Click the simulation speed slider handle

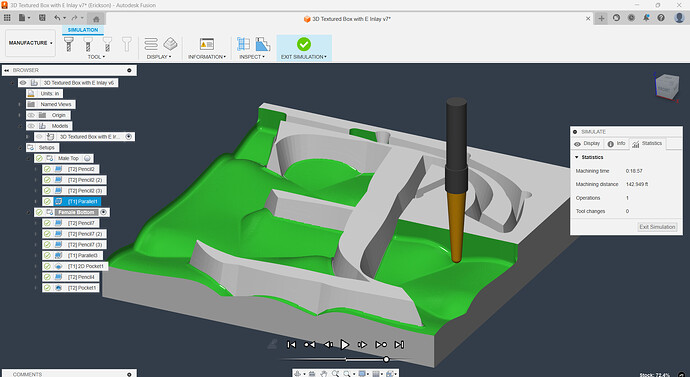click(386, 359)
